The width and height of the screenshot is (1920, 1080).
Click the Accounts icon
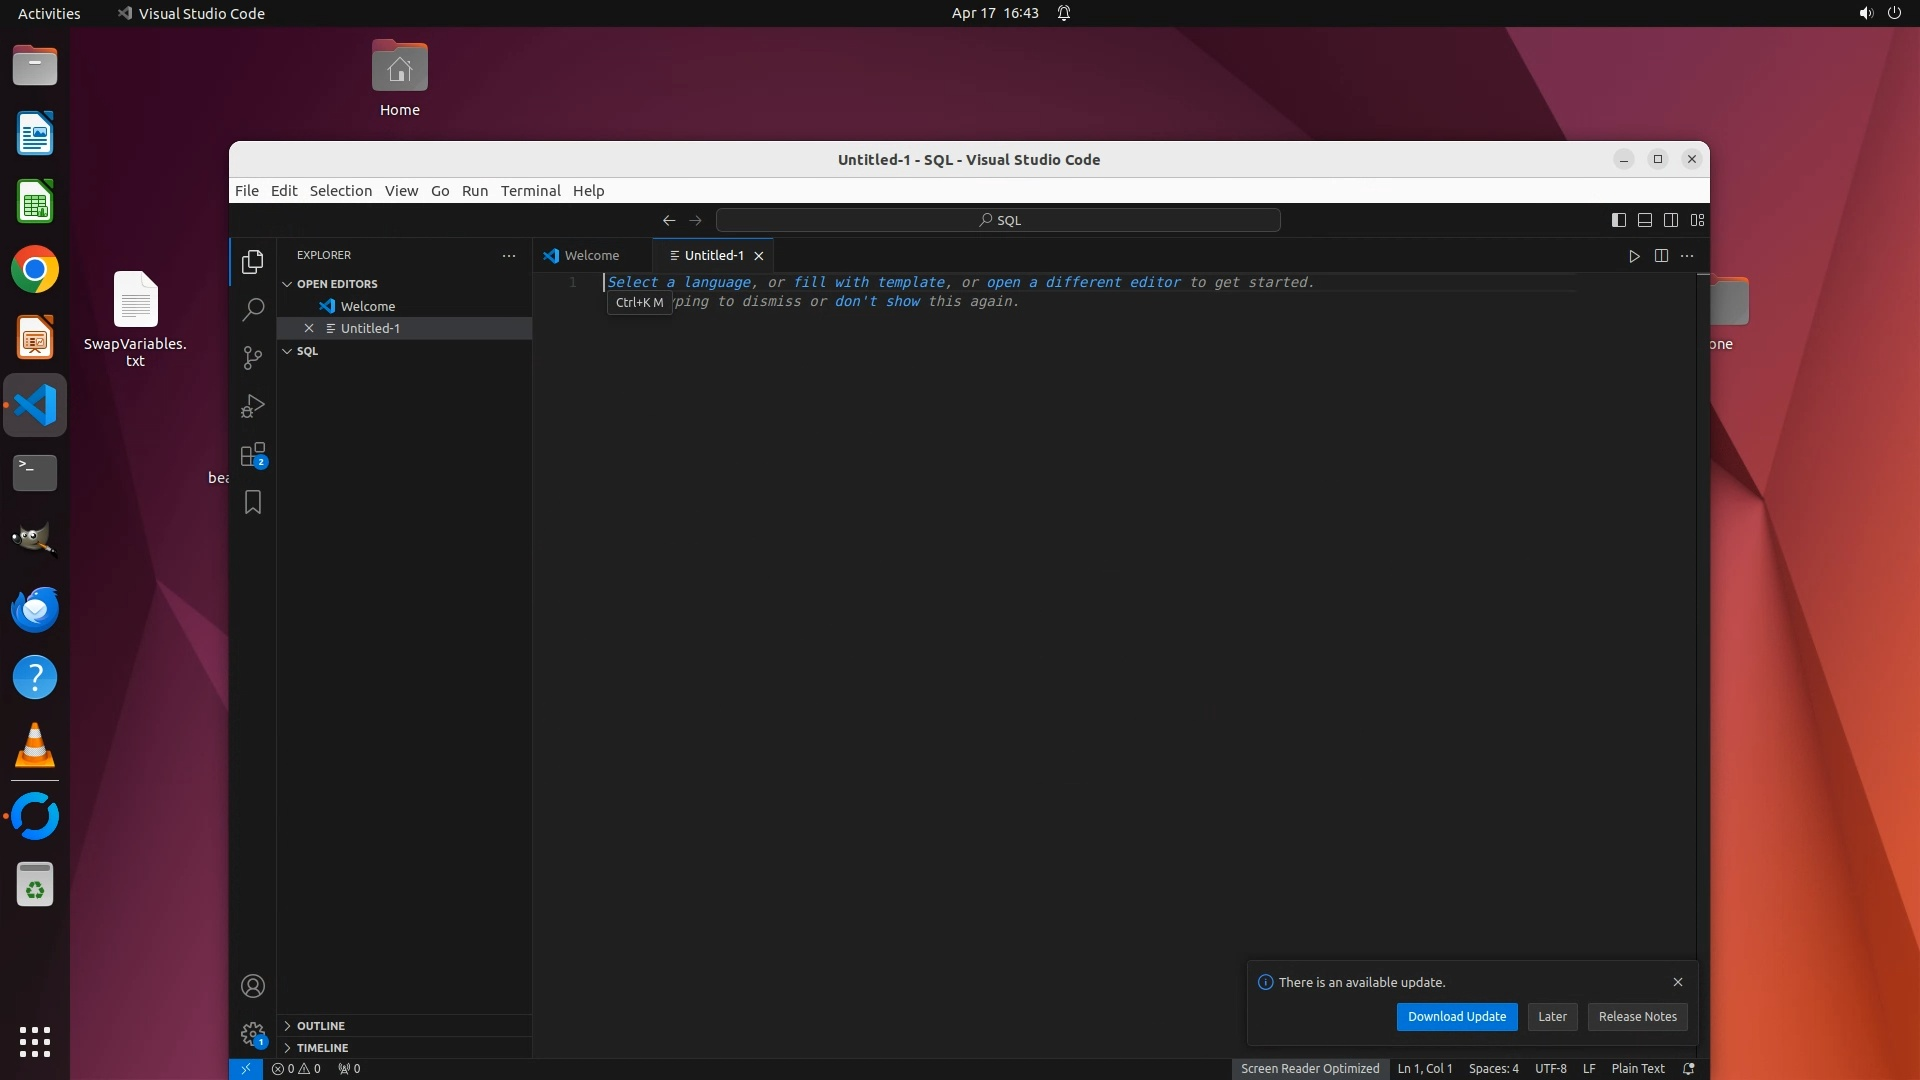pyautogui.click(x=253, y=986)
